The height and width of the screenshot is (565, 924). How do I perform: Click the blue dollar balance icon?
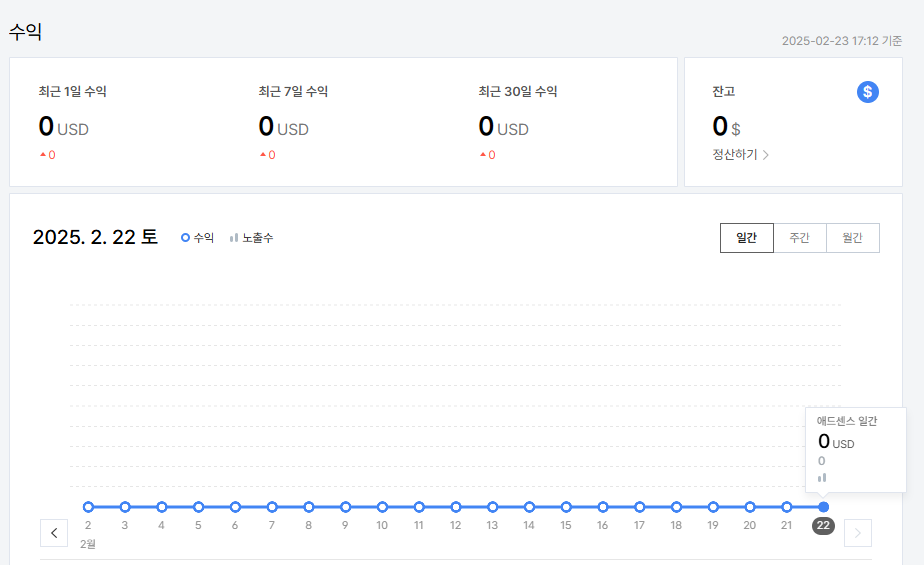pos(867,92)
